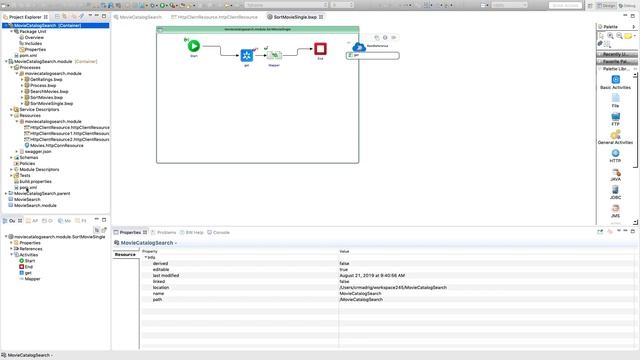Expand the Module Descriptors node
The image size is (640, 360).
[x=11, y=169]
